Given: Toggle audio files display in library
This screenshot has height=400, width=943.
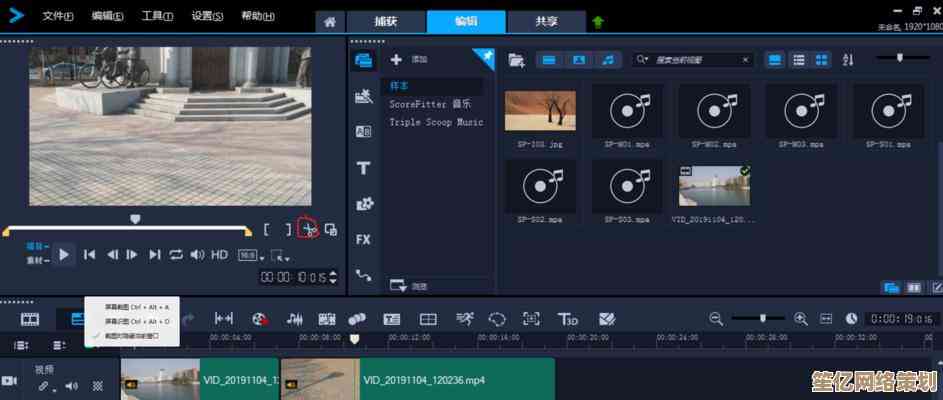Looking at the screenshot, I should 607,60.
